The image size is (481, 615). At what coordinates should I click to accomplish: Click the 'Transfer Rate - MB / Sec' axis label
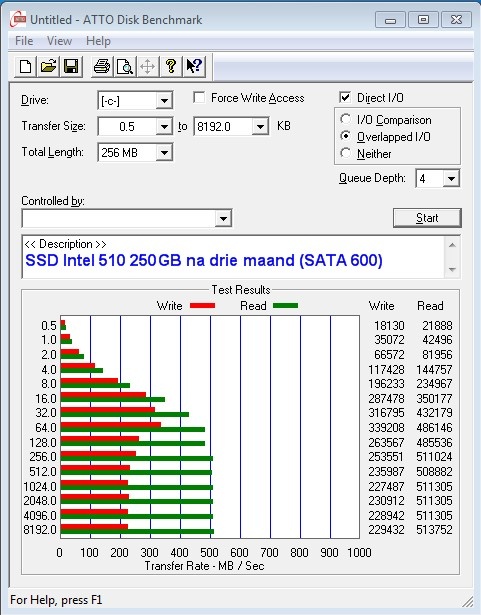pos(204,566)
